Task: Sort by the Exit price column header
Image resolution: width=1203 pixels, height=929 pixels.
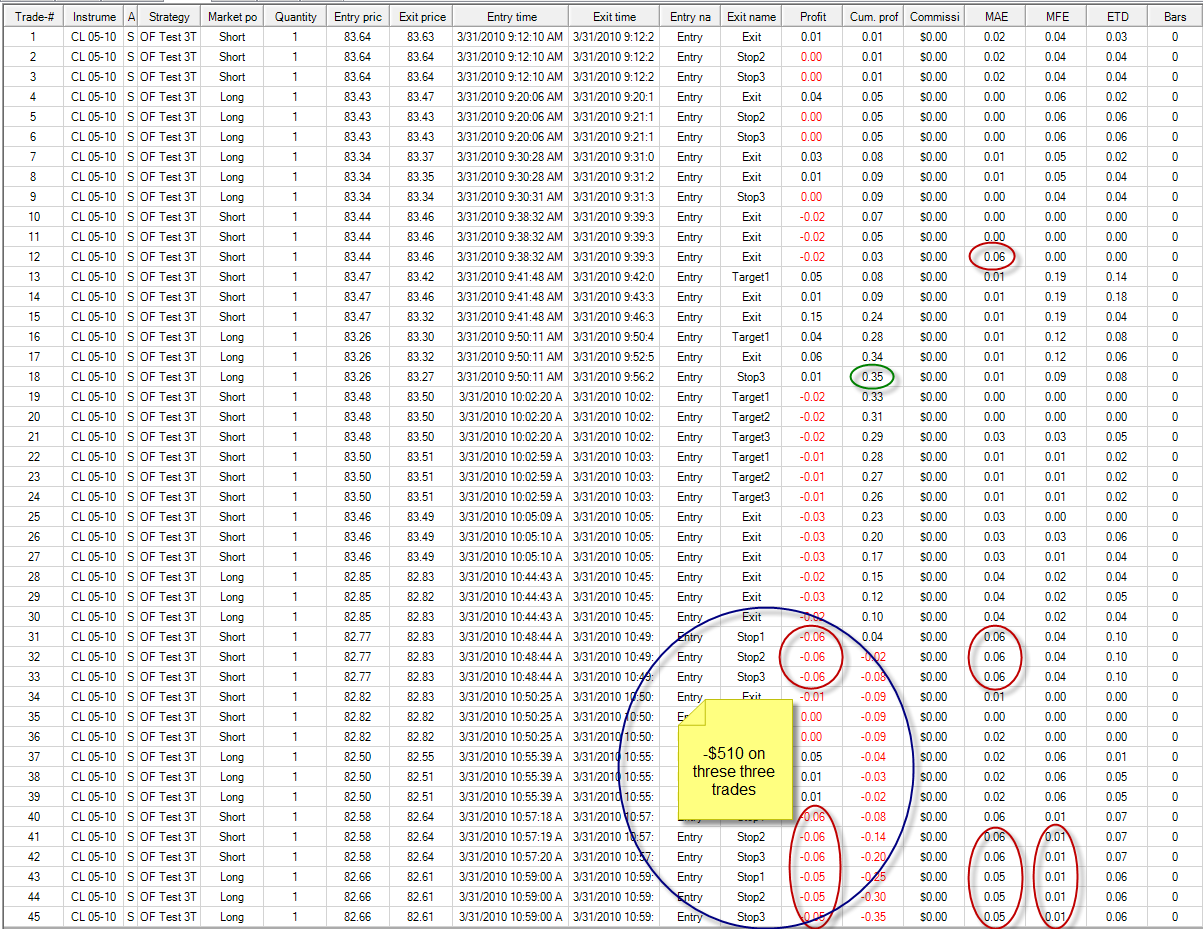Action: [420, 17]
